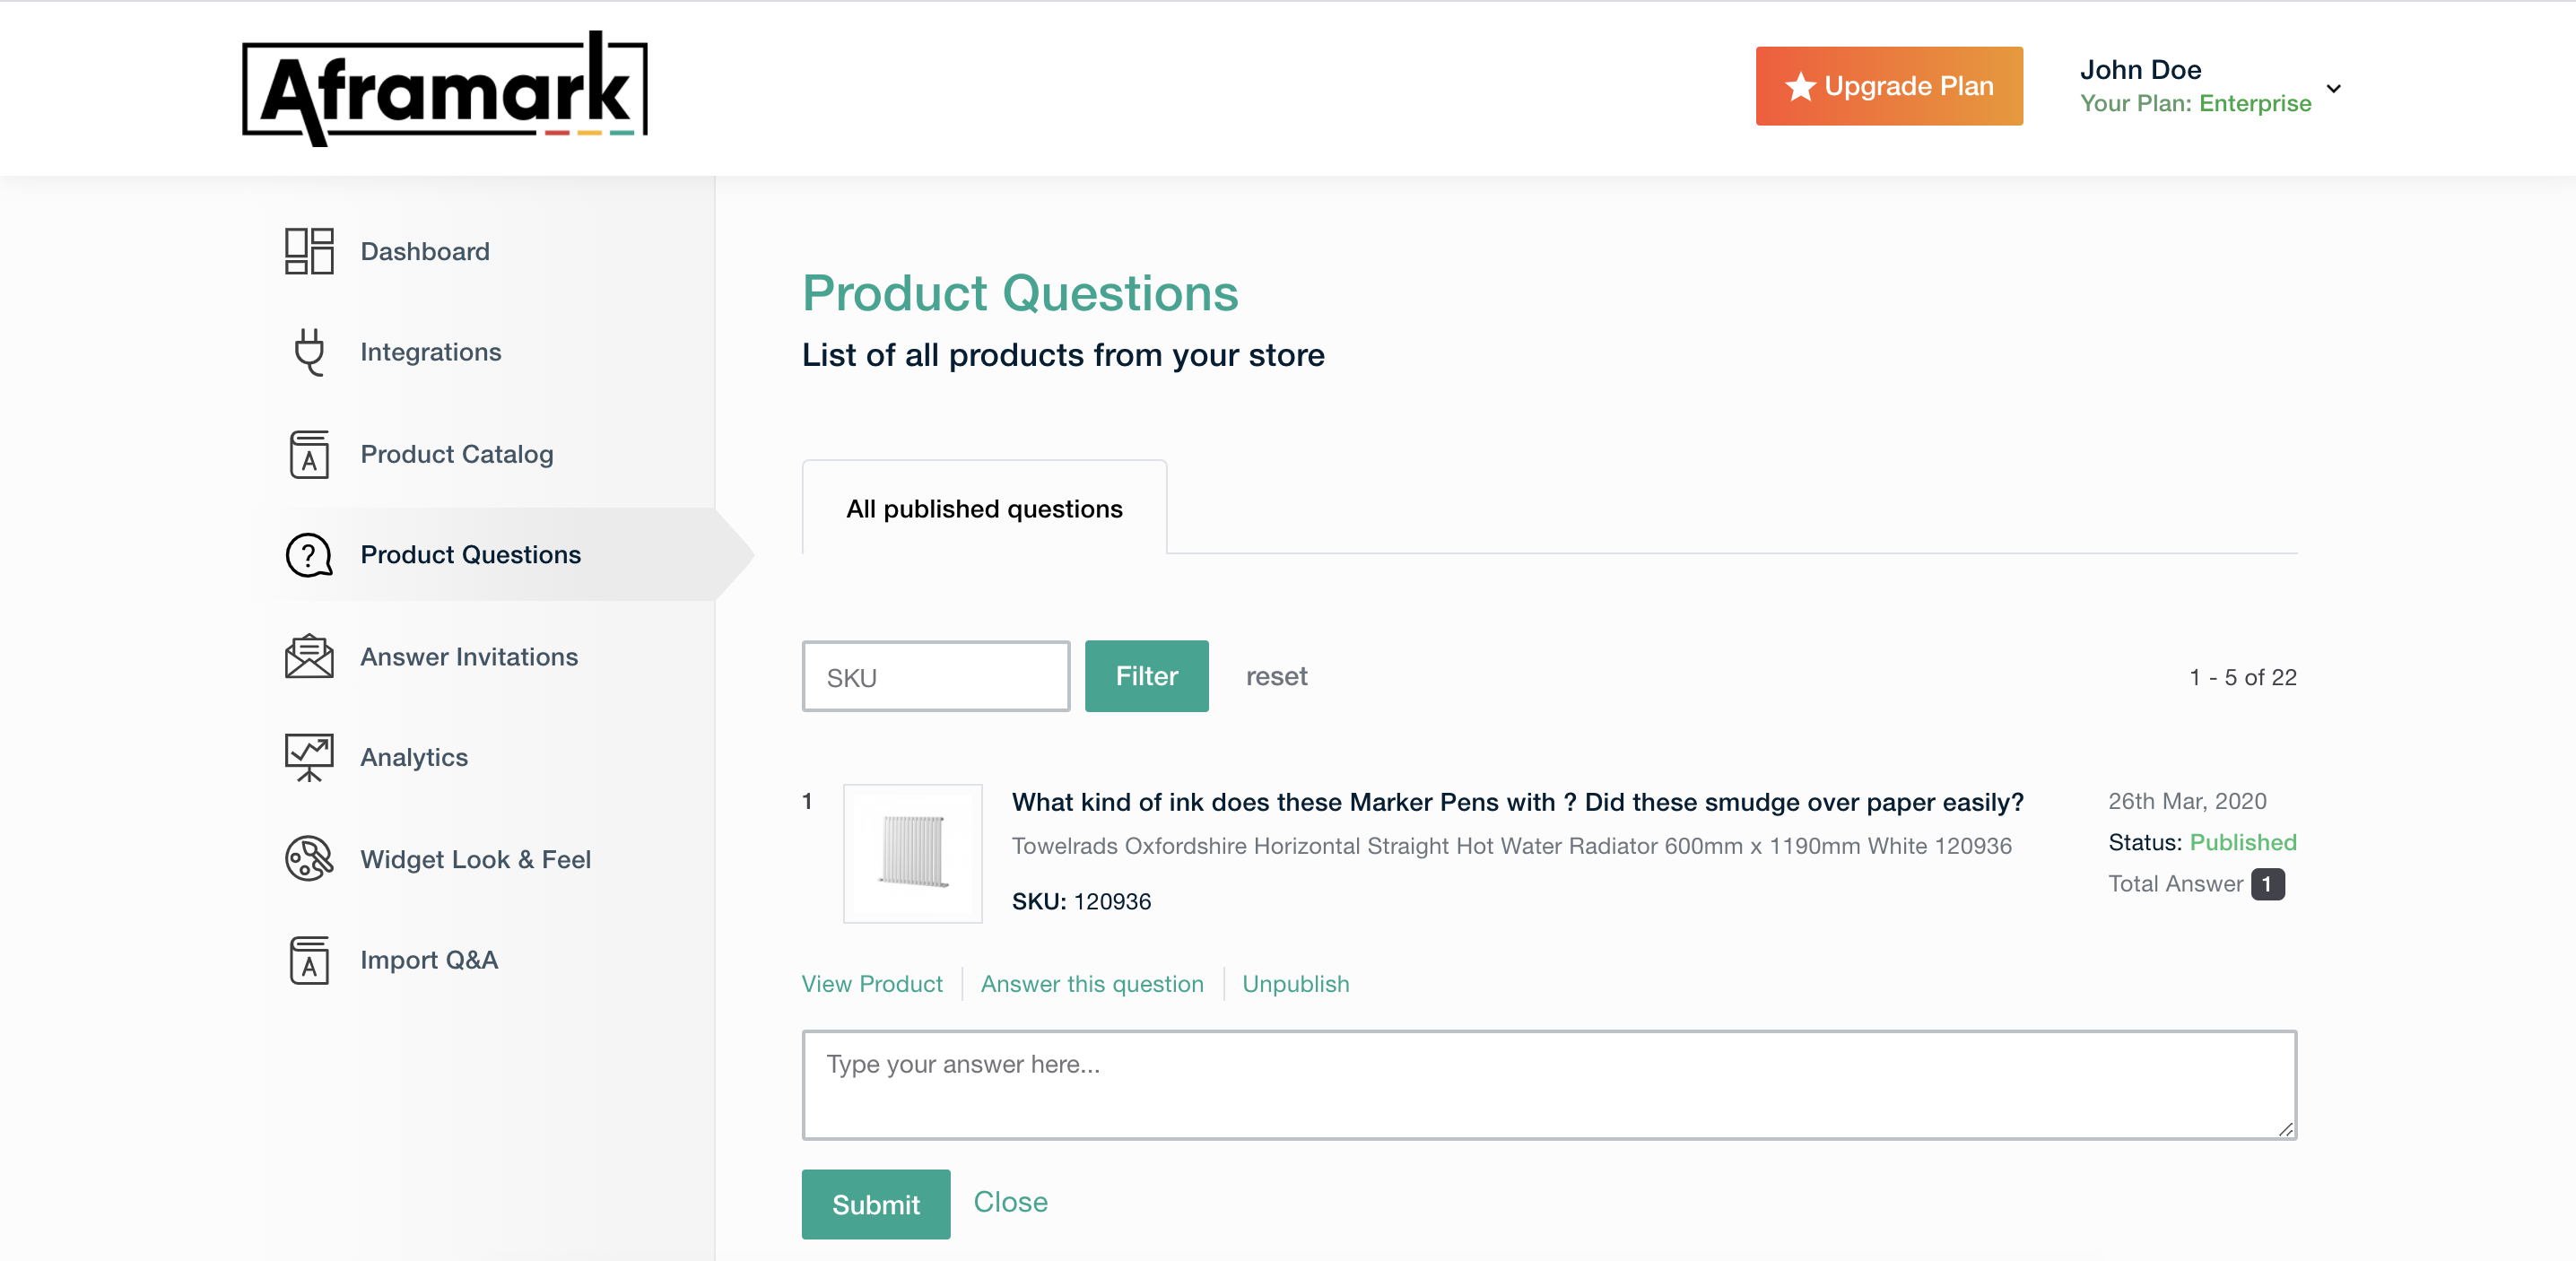Click the reset filter link
This screenshot has height=1261, width=2576.
(1276, 676)
